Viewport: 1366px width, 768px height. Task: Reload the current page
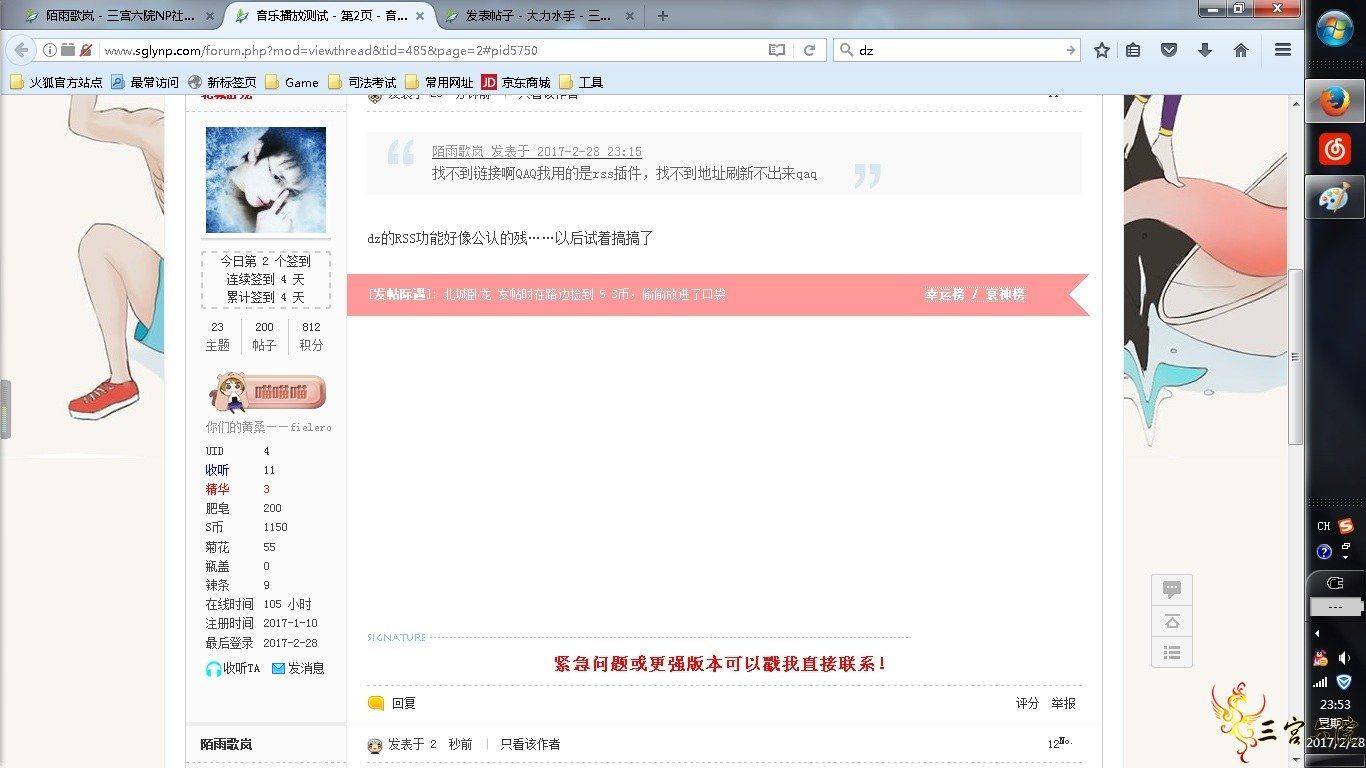[x=809, y=50]
